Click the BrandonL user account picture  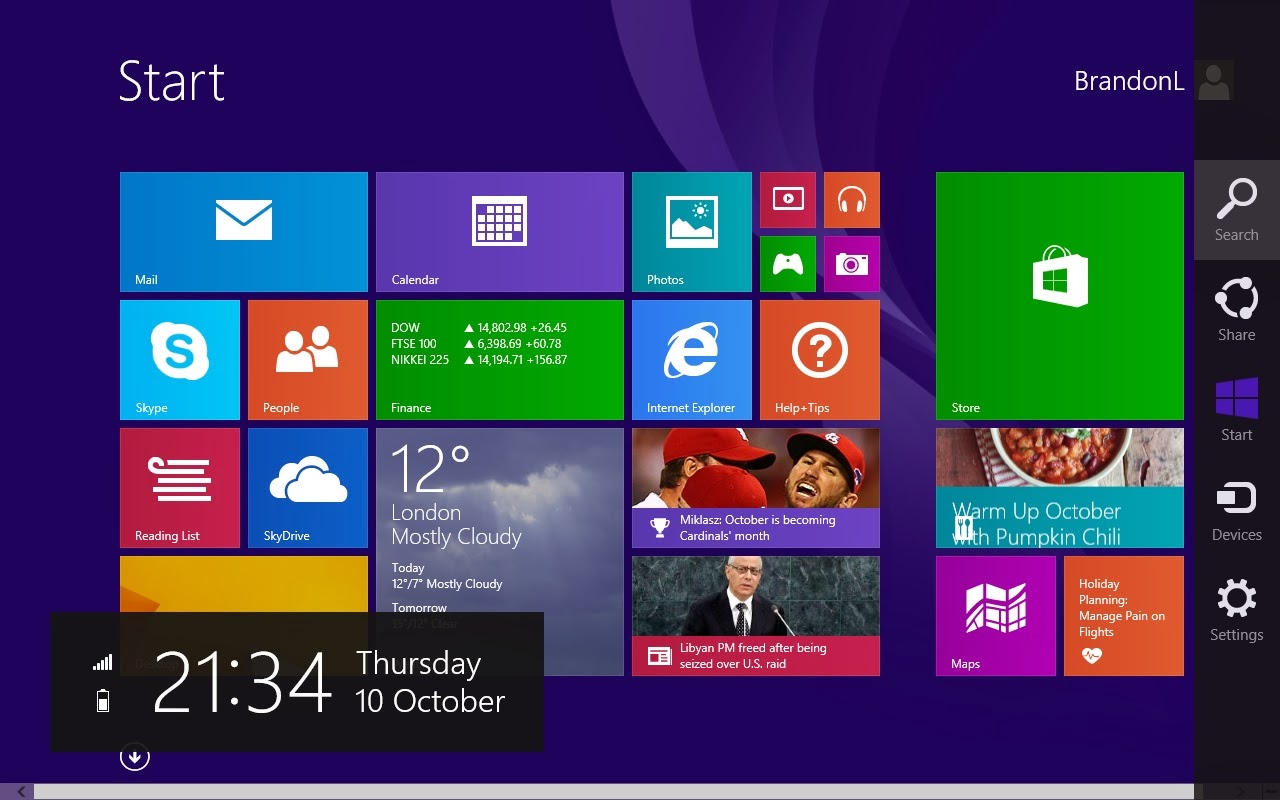click(1214, 80)
